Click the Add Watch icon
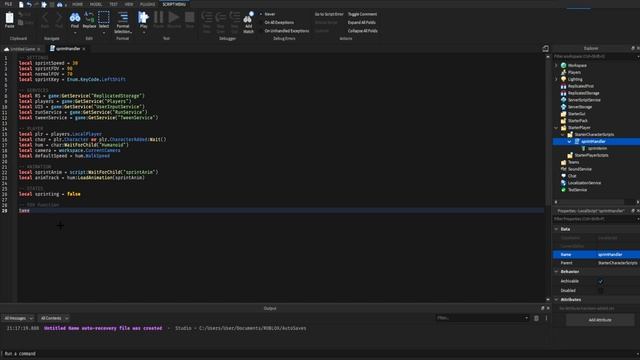Image resolution: width=640 pixels, height=360 pixels. tap(248, 17)
